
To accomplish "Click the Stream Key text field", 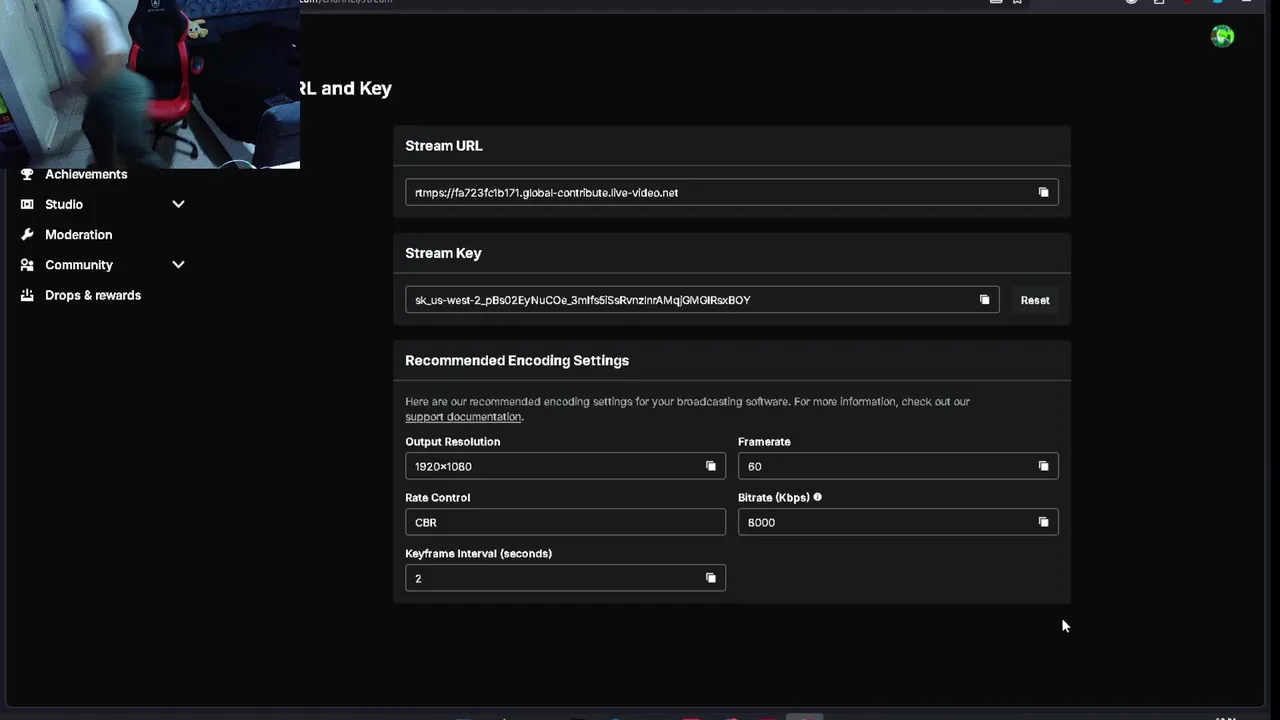I will 680,300.
